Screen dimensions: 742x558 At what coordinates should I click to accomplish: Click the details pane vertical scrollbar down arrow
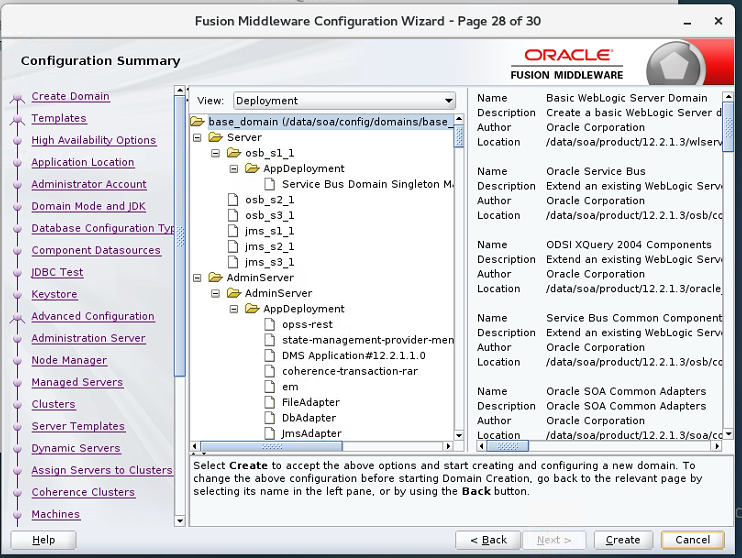pos(728,434)
